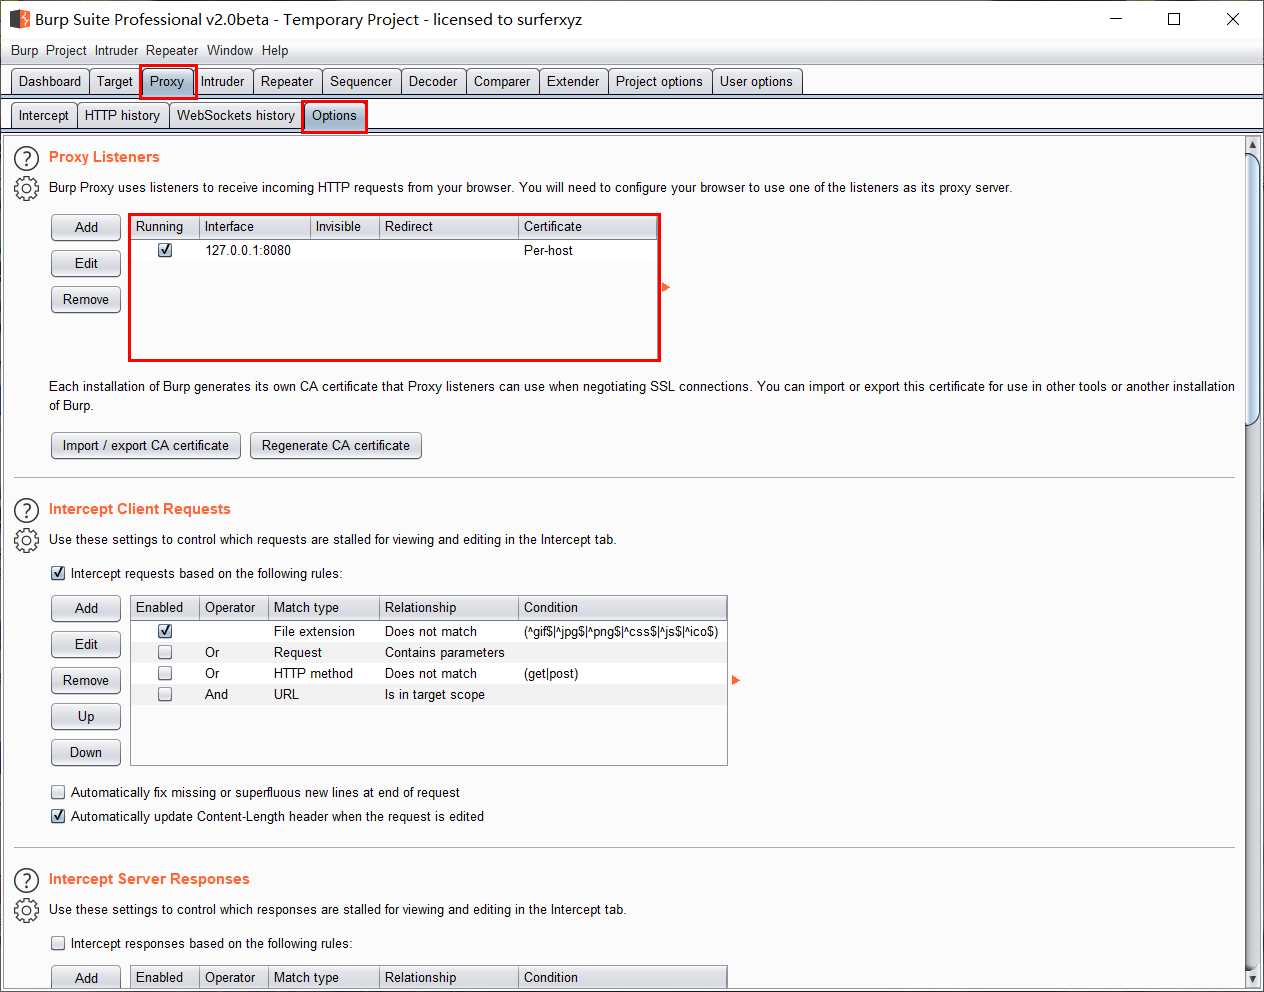Open the Comparer tab

click(x=502, y=82)
